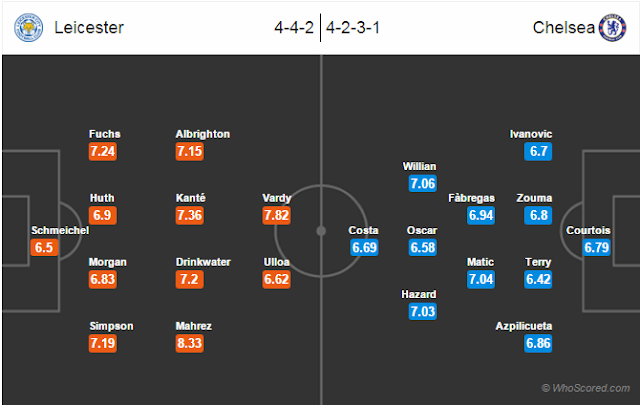Click the WhoScored.com watermark
Screen dimensions: 640x405
pos(585,388)
